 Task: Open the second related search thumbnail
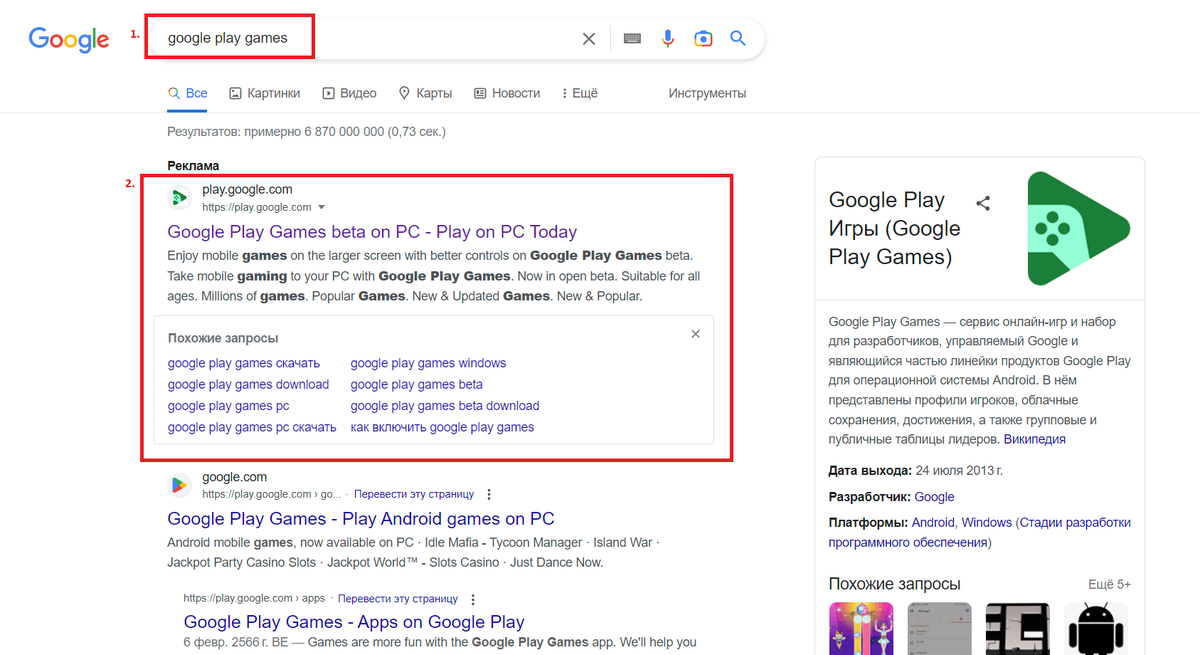point(939,628)
